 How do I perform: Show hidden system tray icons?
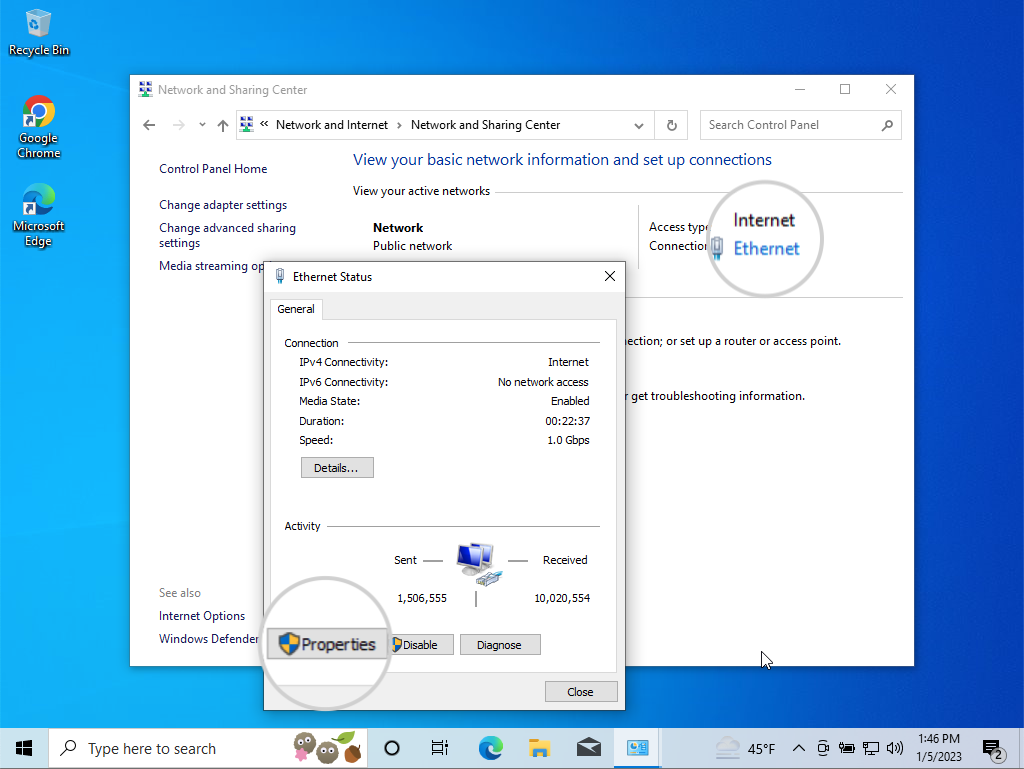799,748
